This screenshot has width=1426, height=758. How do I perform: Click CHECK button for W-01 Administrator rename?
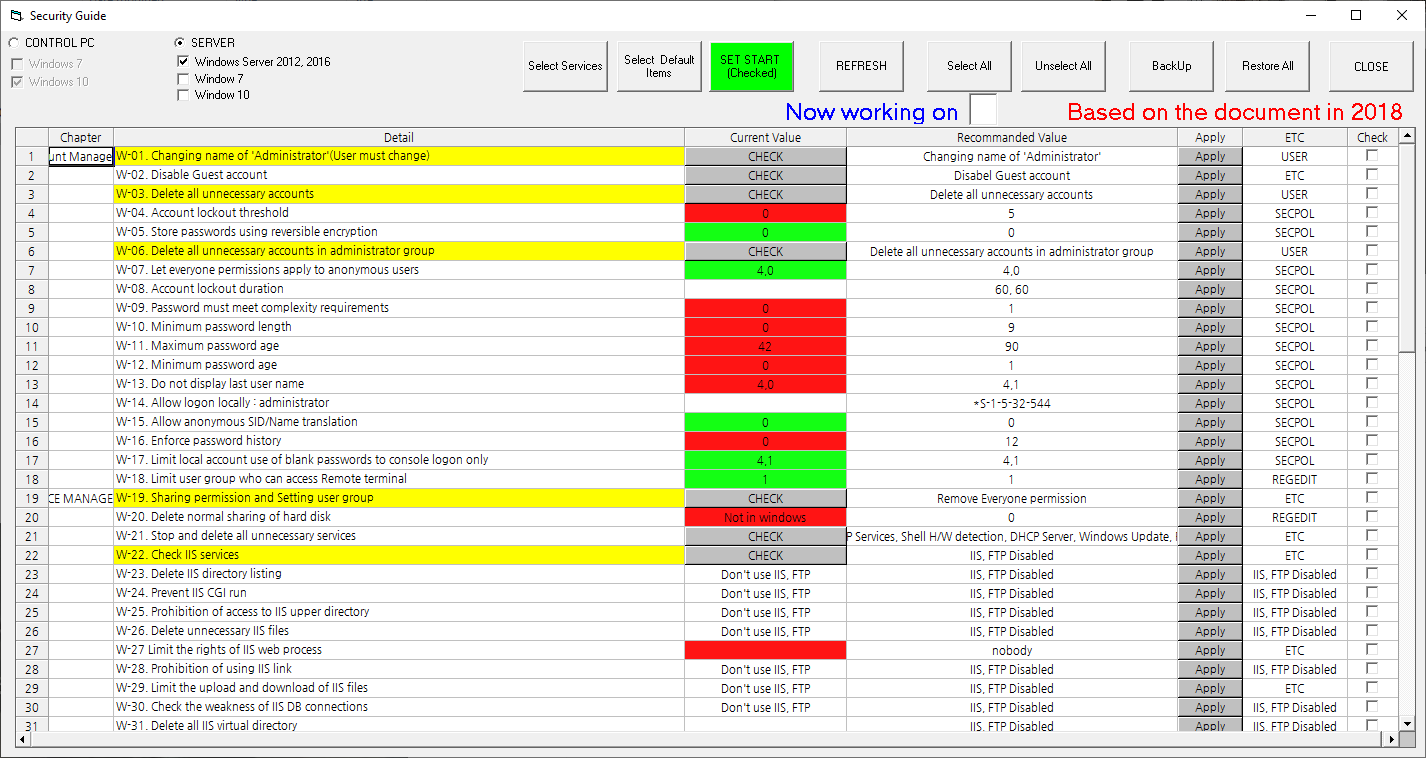[765, 156]
